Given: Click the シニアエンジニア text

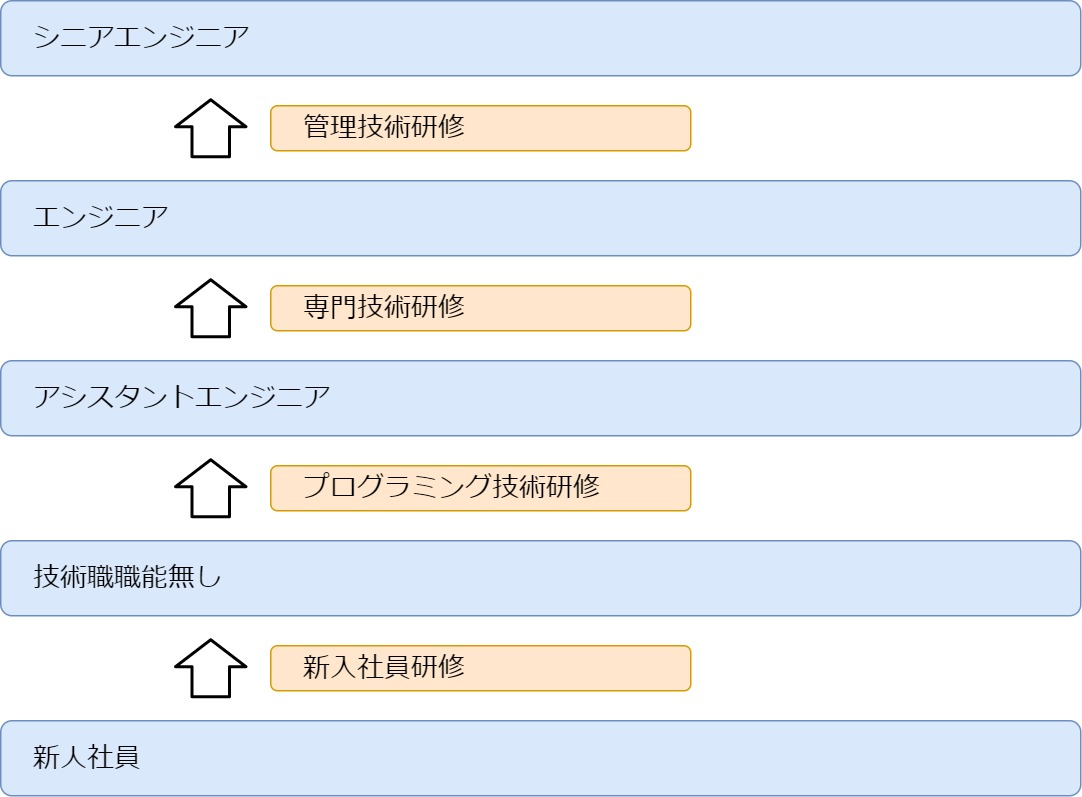Looking at the screenshot, I should 141,37.
